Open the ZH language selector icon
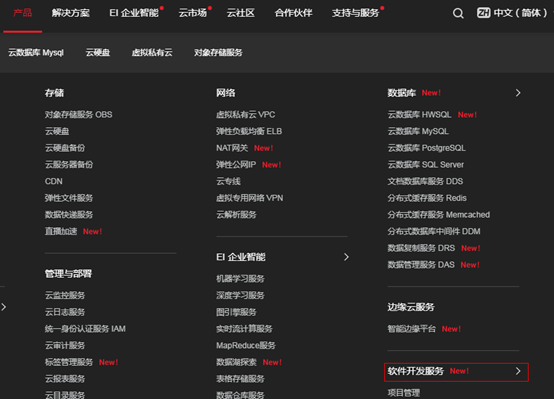Image resolution: width=554 pixels, height=399 pixels. [x=483, y=13]
